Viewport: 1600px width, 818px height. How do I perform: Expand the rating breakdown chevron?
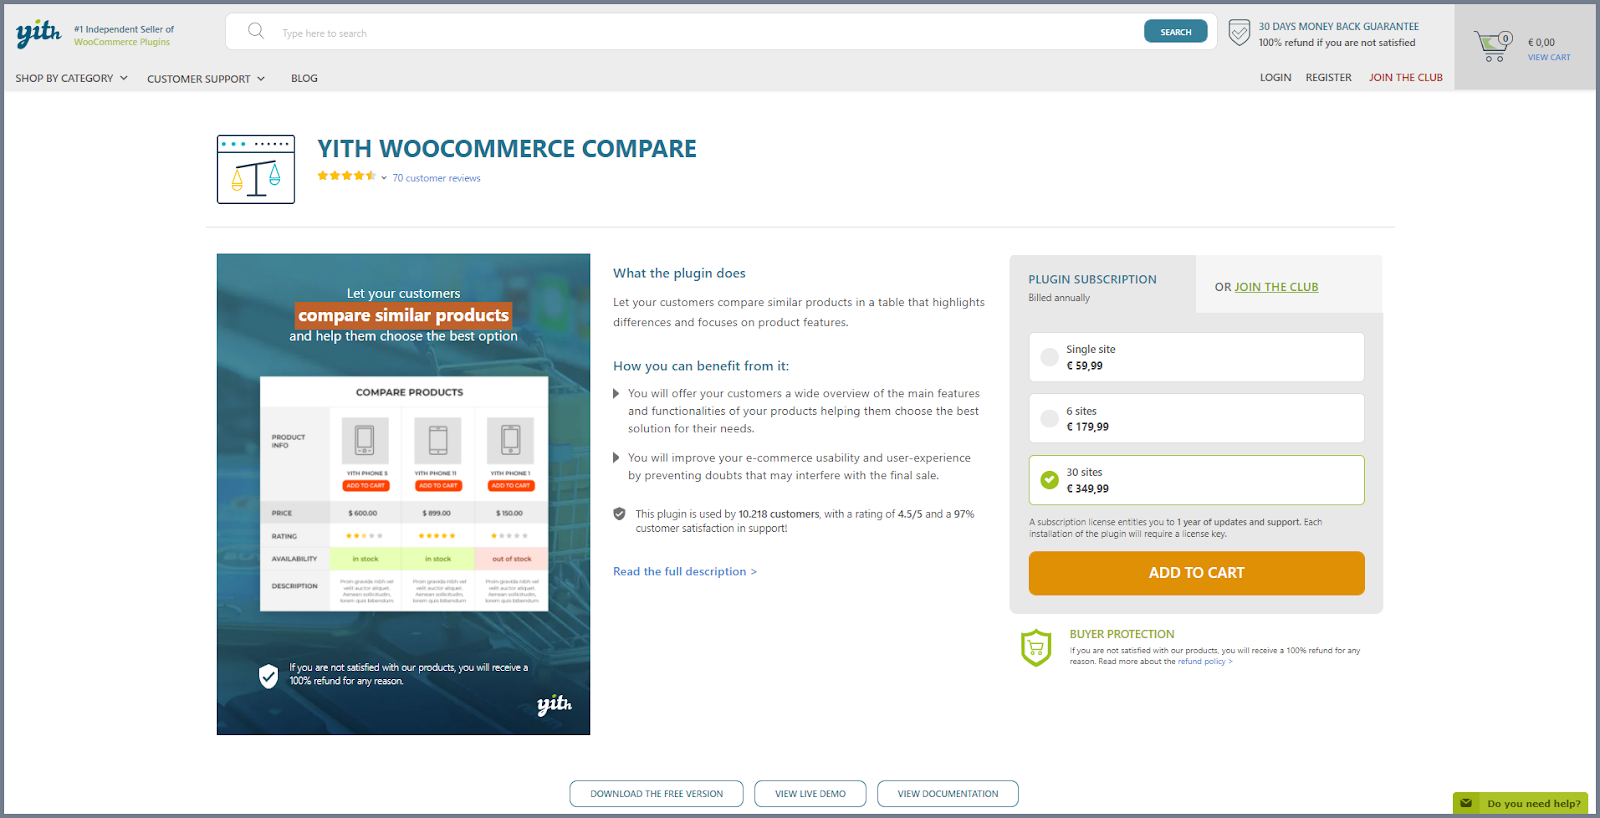click(384, 178)
